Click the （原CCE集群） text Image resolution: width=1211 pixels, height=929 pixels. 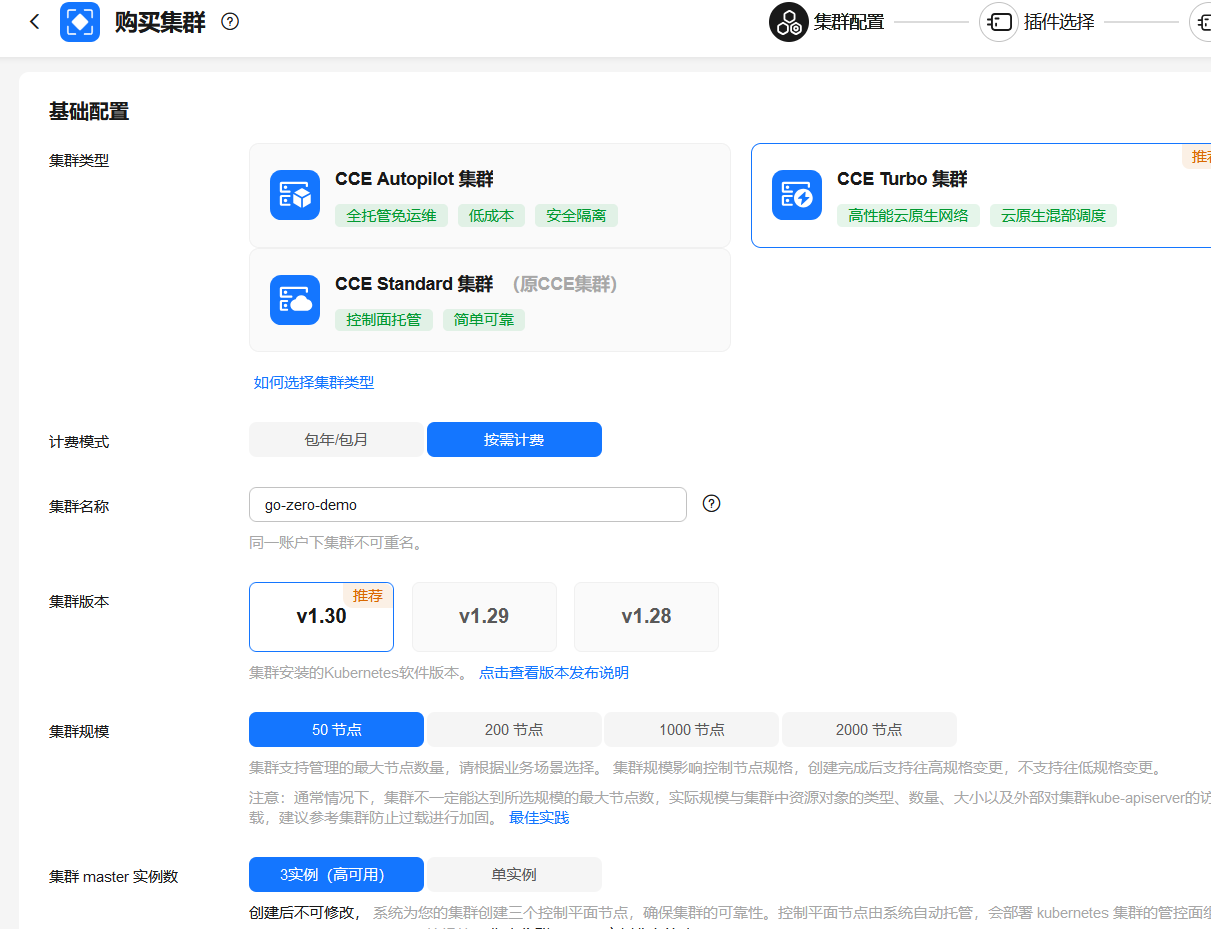565,284
